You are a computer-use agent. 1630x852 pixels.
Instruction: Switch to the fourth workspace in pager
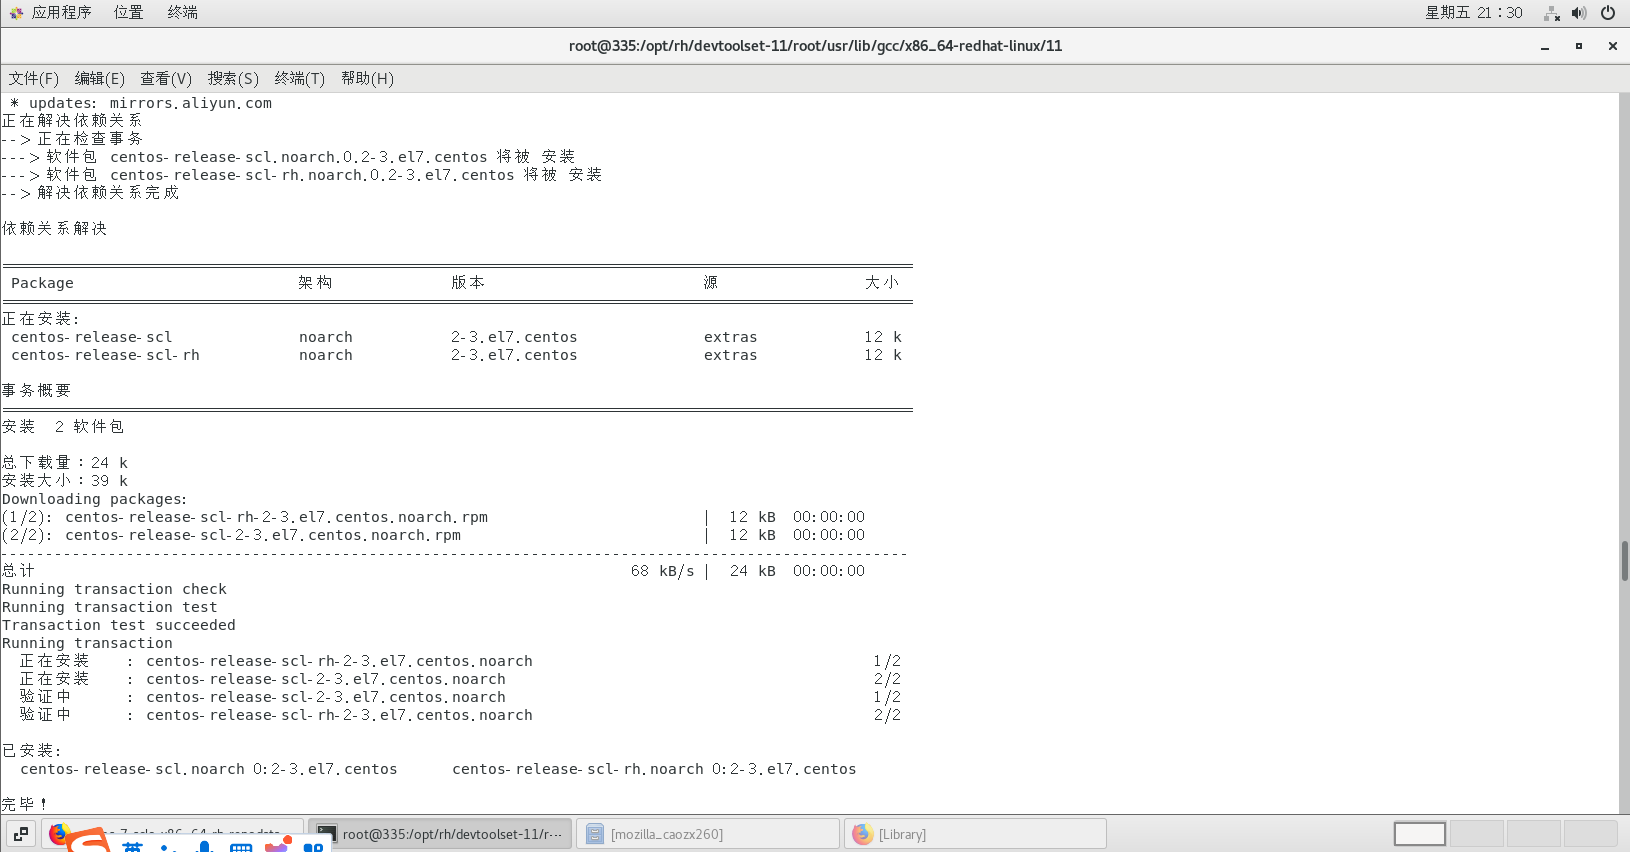point(1591,834)
